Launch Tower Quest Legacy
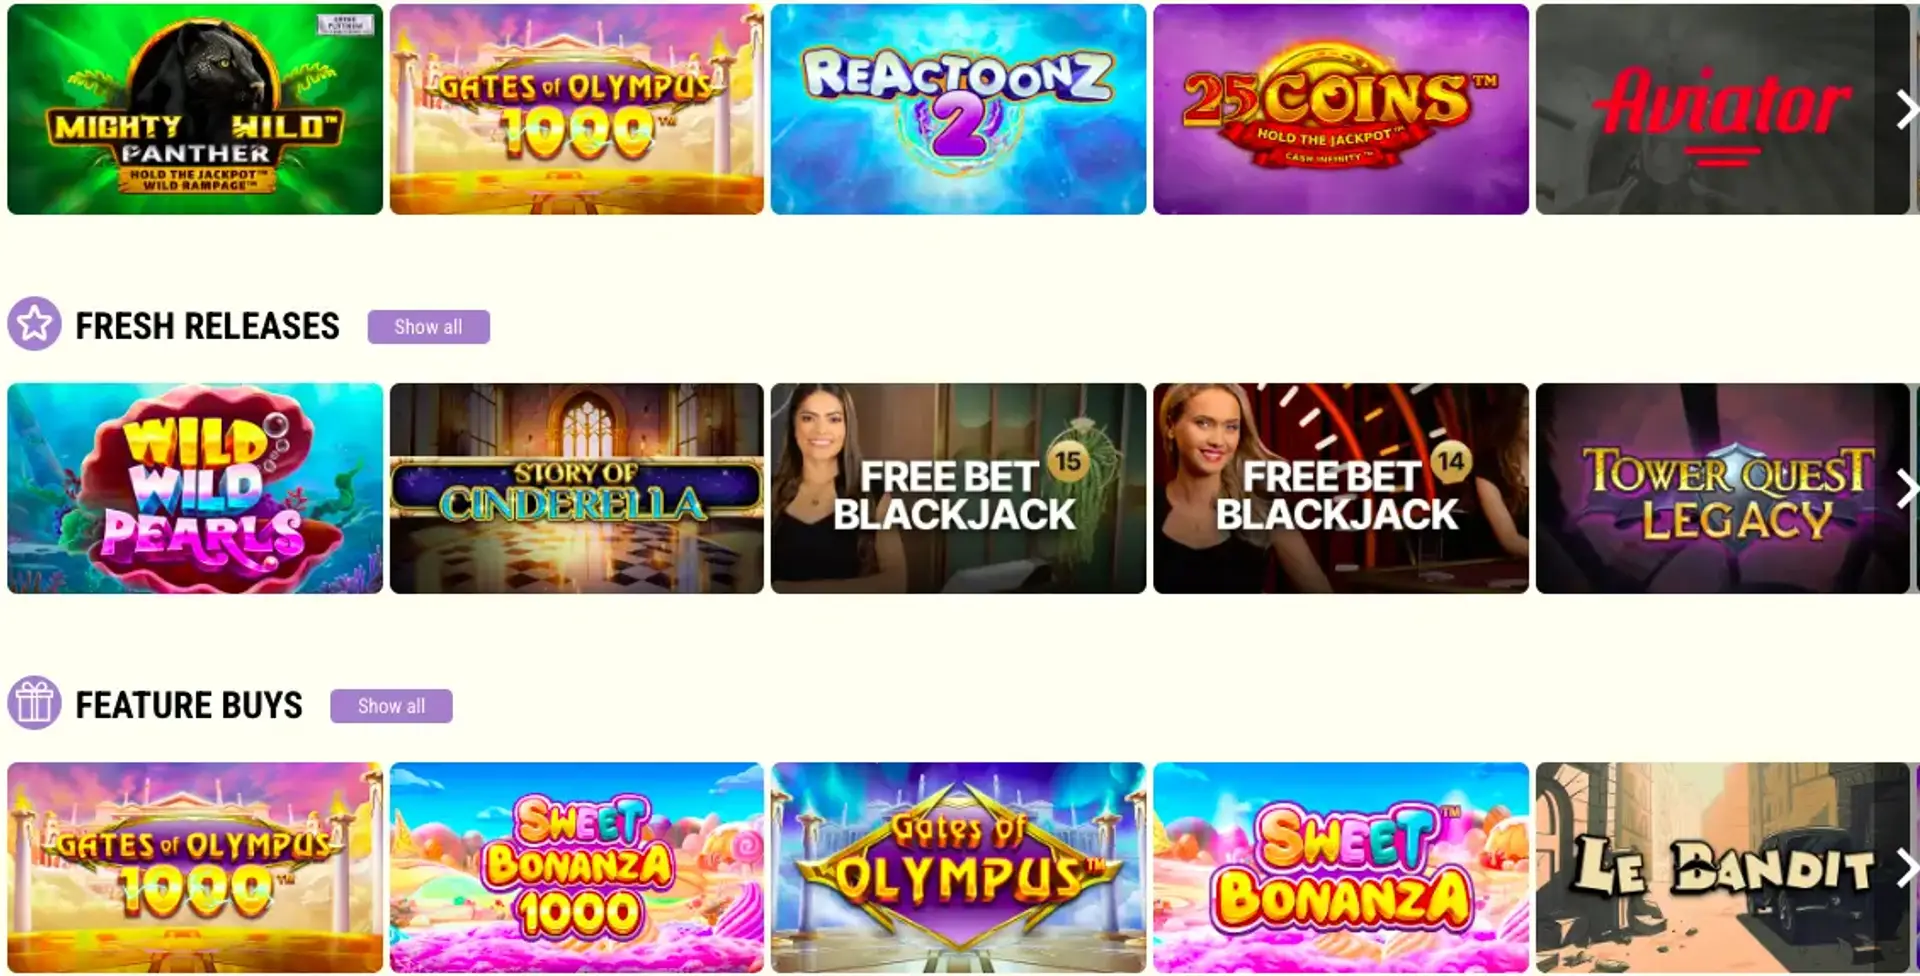 (1722, 488)
